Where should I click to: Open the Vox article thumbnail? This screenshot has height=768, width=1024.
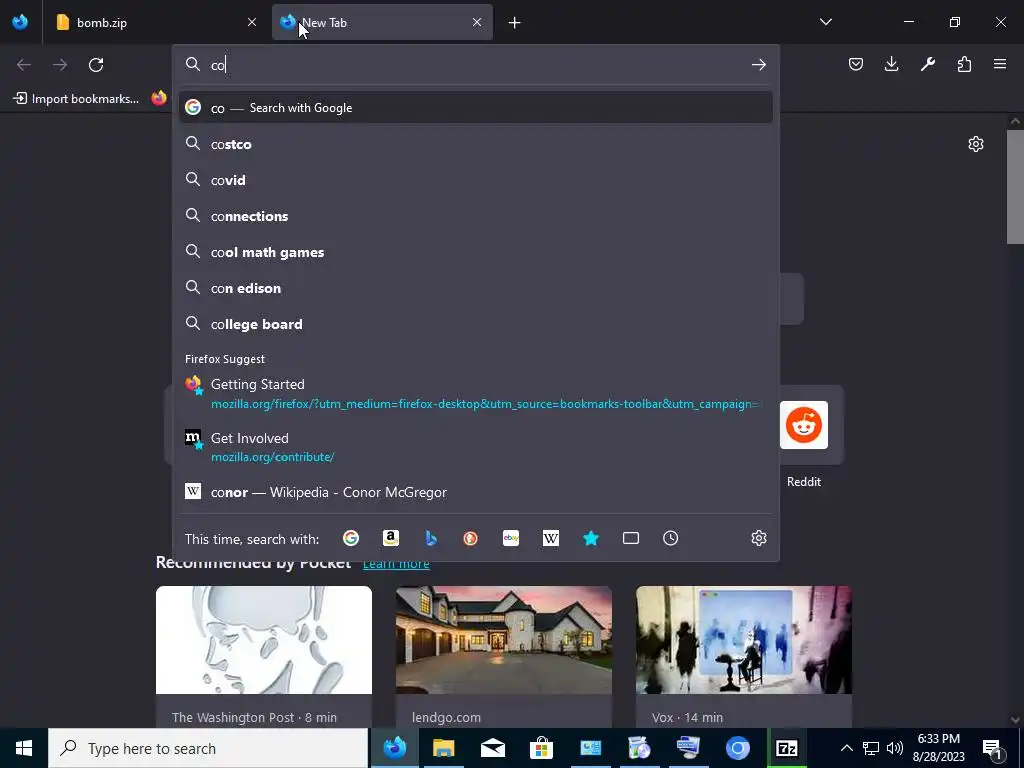744,640
